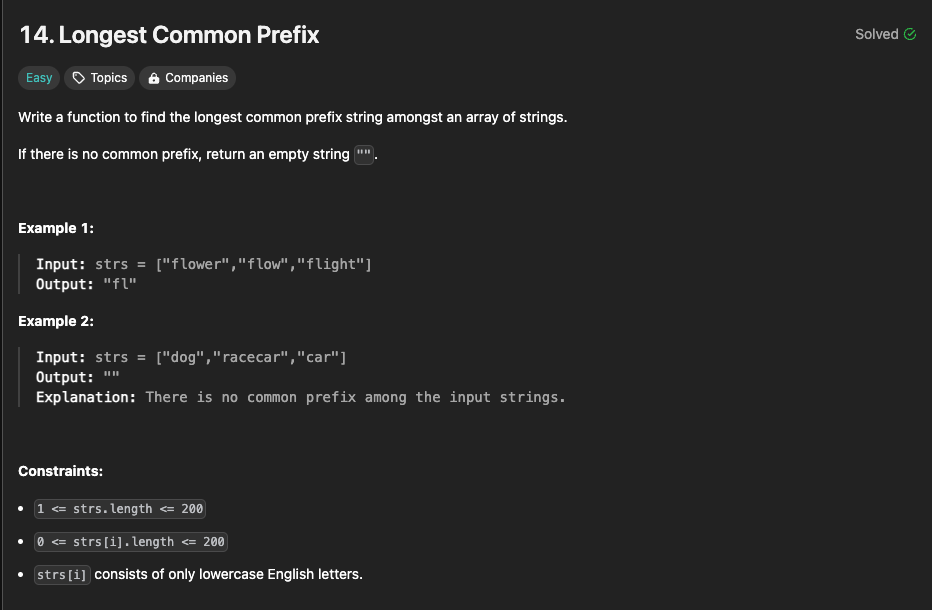Screen dimensions: 932x610
Task: Click the Constraints heading
Action: pyautogui.click(x=60, y=470)
